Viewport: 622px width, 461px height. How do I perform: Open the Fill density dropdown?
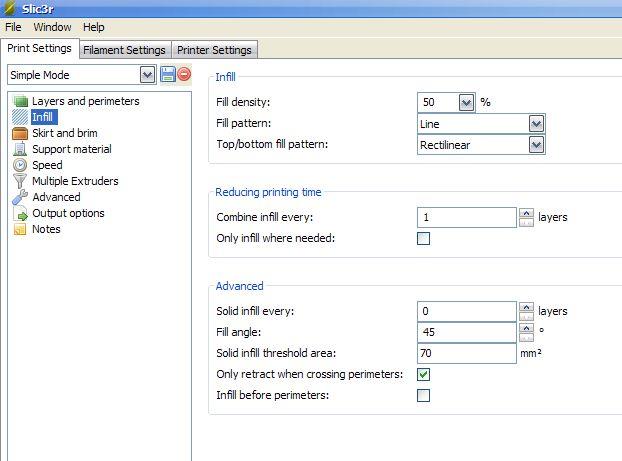pyautogui.click(x=466, y=103)
